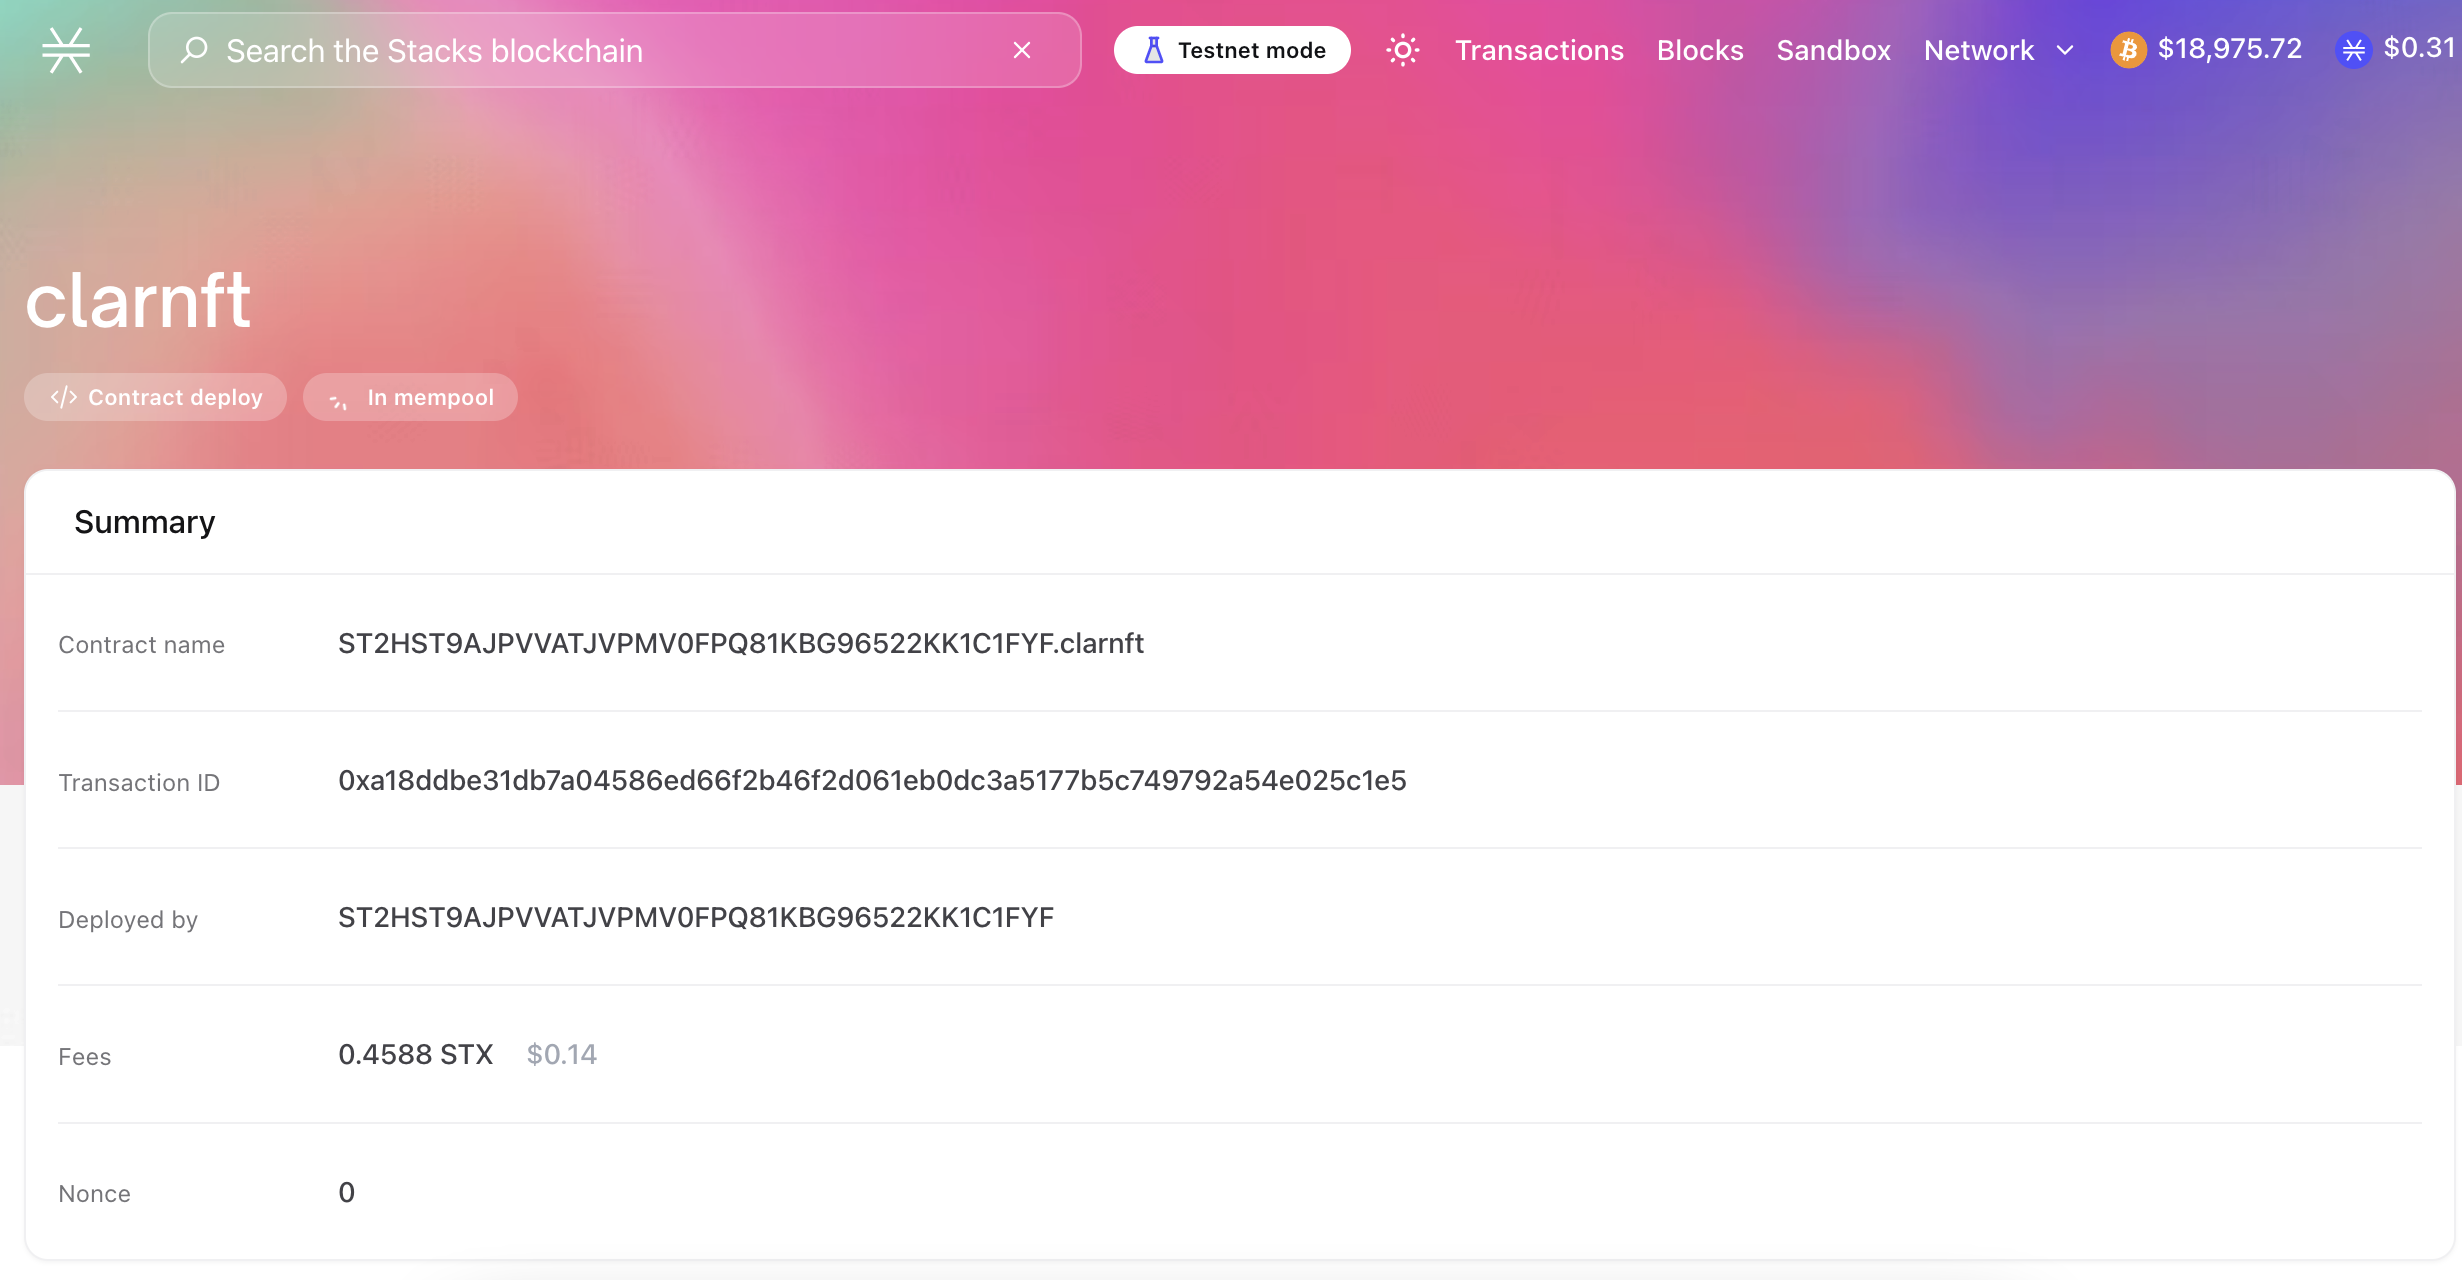2462x1280 pixels.
Task: Click the Stacks STX price icon
Action: coord(2353,50)
